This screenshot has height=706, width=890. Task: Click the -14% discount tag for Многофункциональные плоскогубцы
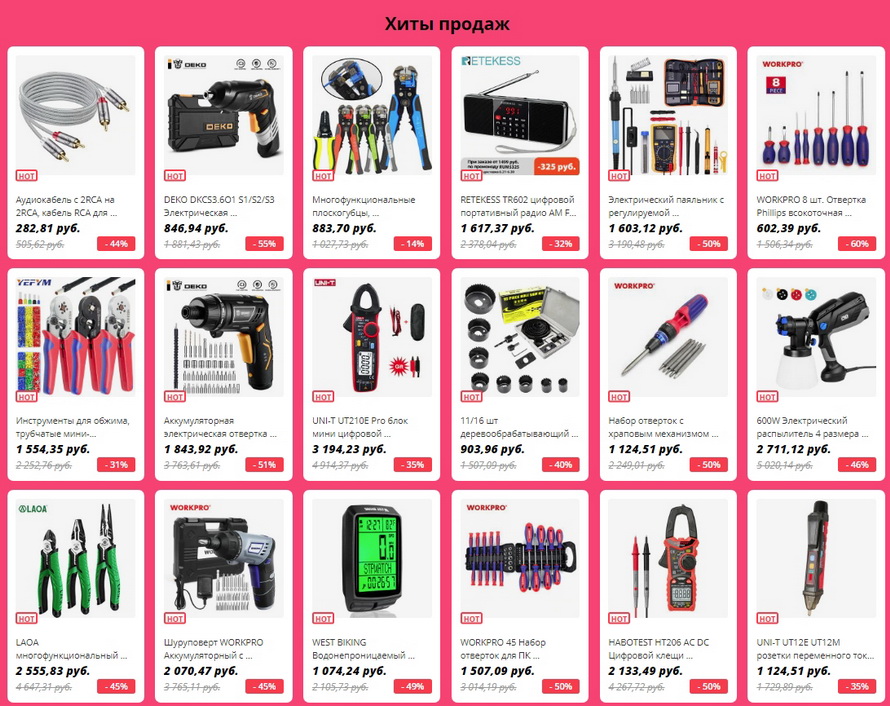coord(413,243)
